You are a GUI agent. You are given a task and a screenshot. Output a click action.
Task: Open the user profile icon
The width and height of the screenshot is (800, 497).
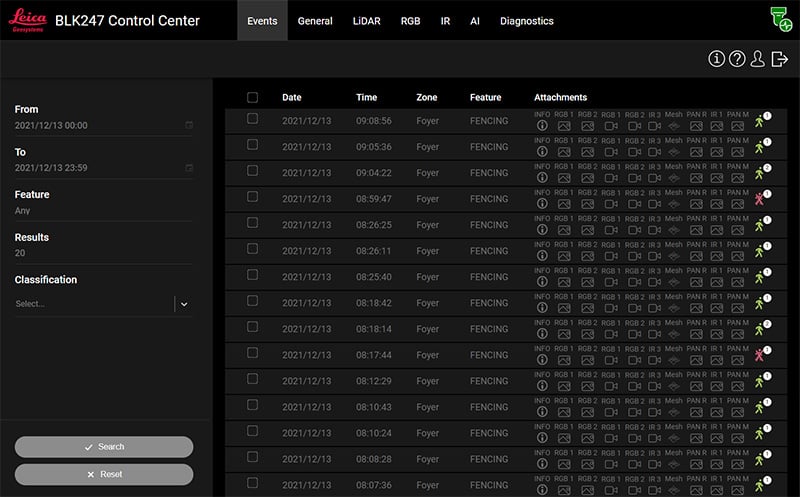[x=758, y=59]
